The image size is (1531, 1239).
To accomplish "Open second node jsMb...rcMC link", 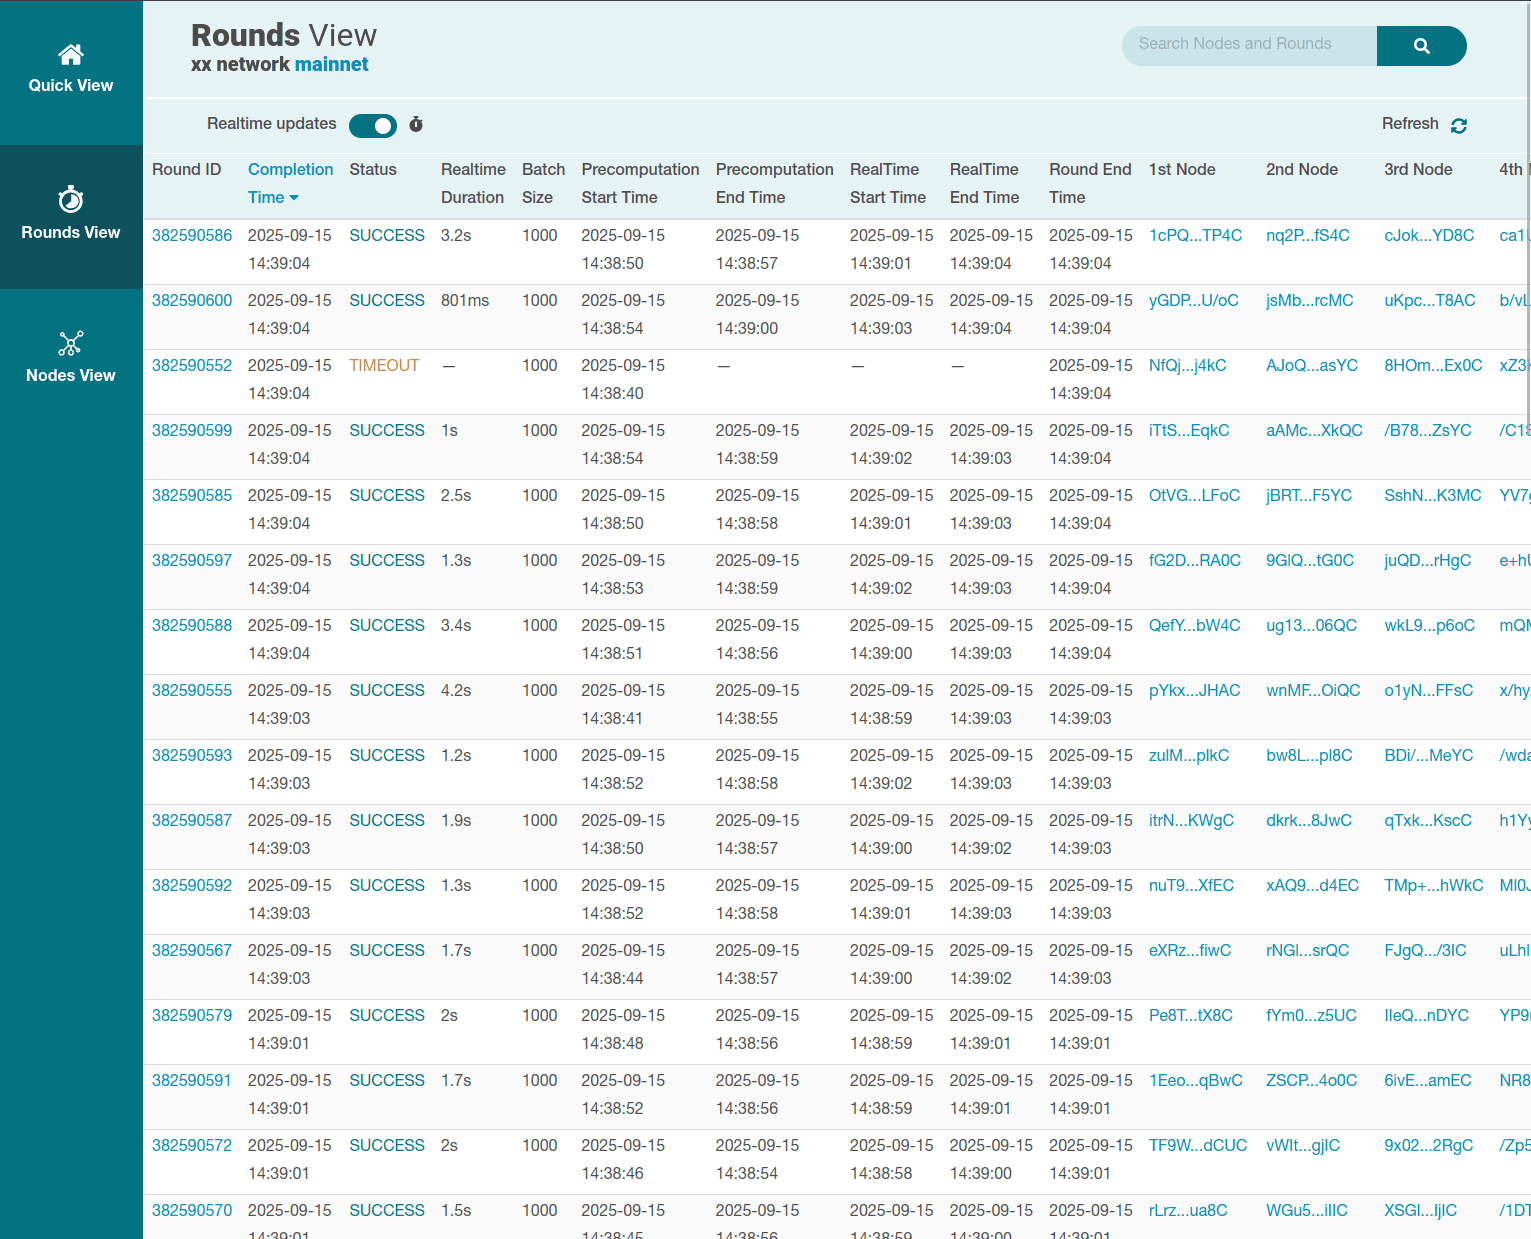I will 1309,301.
